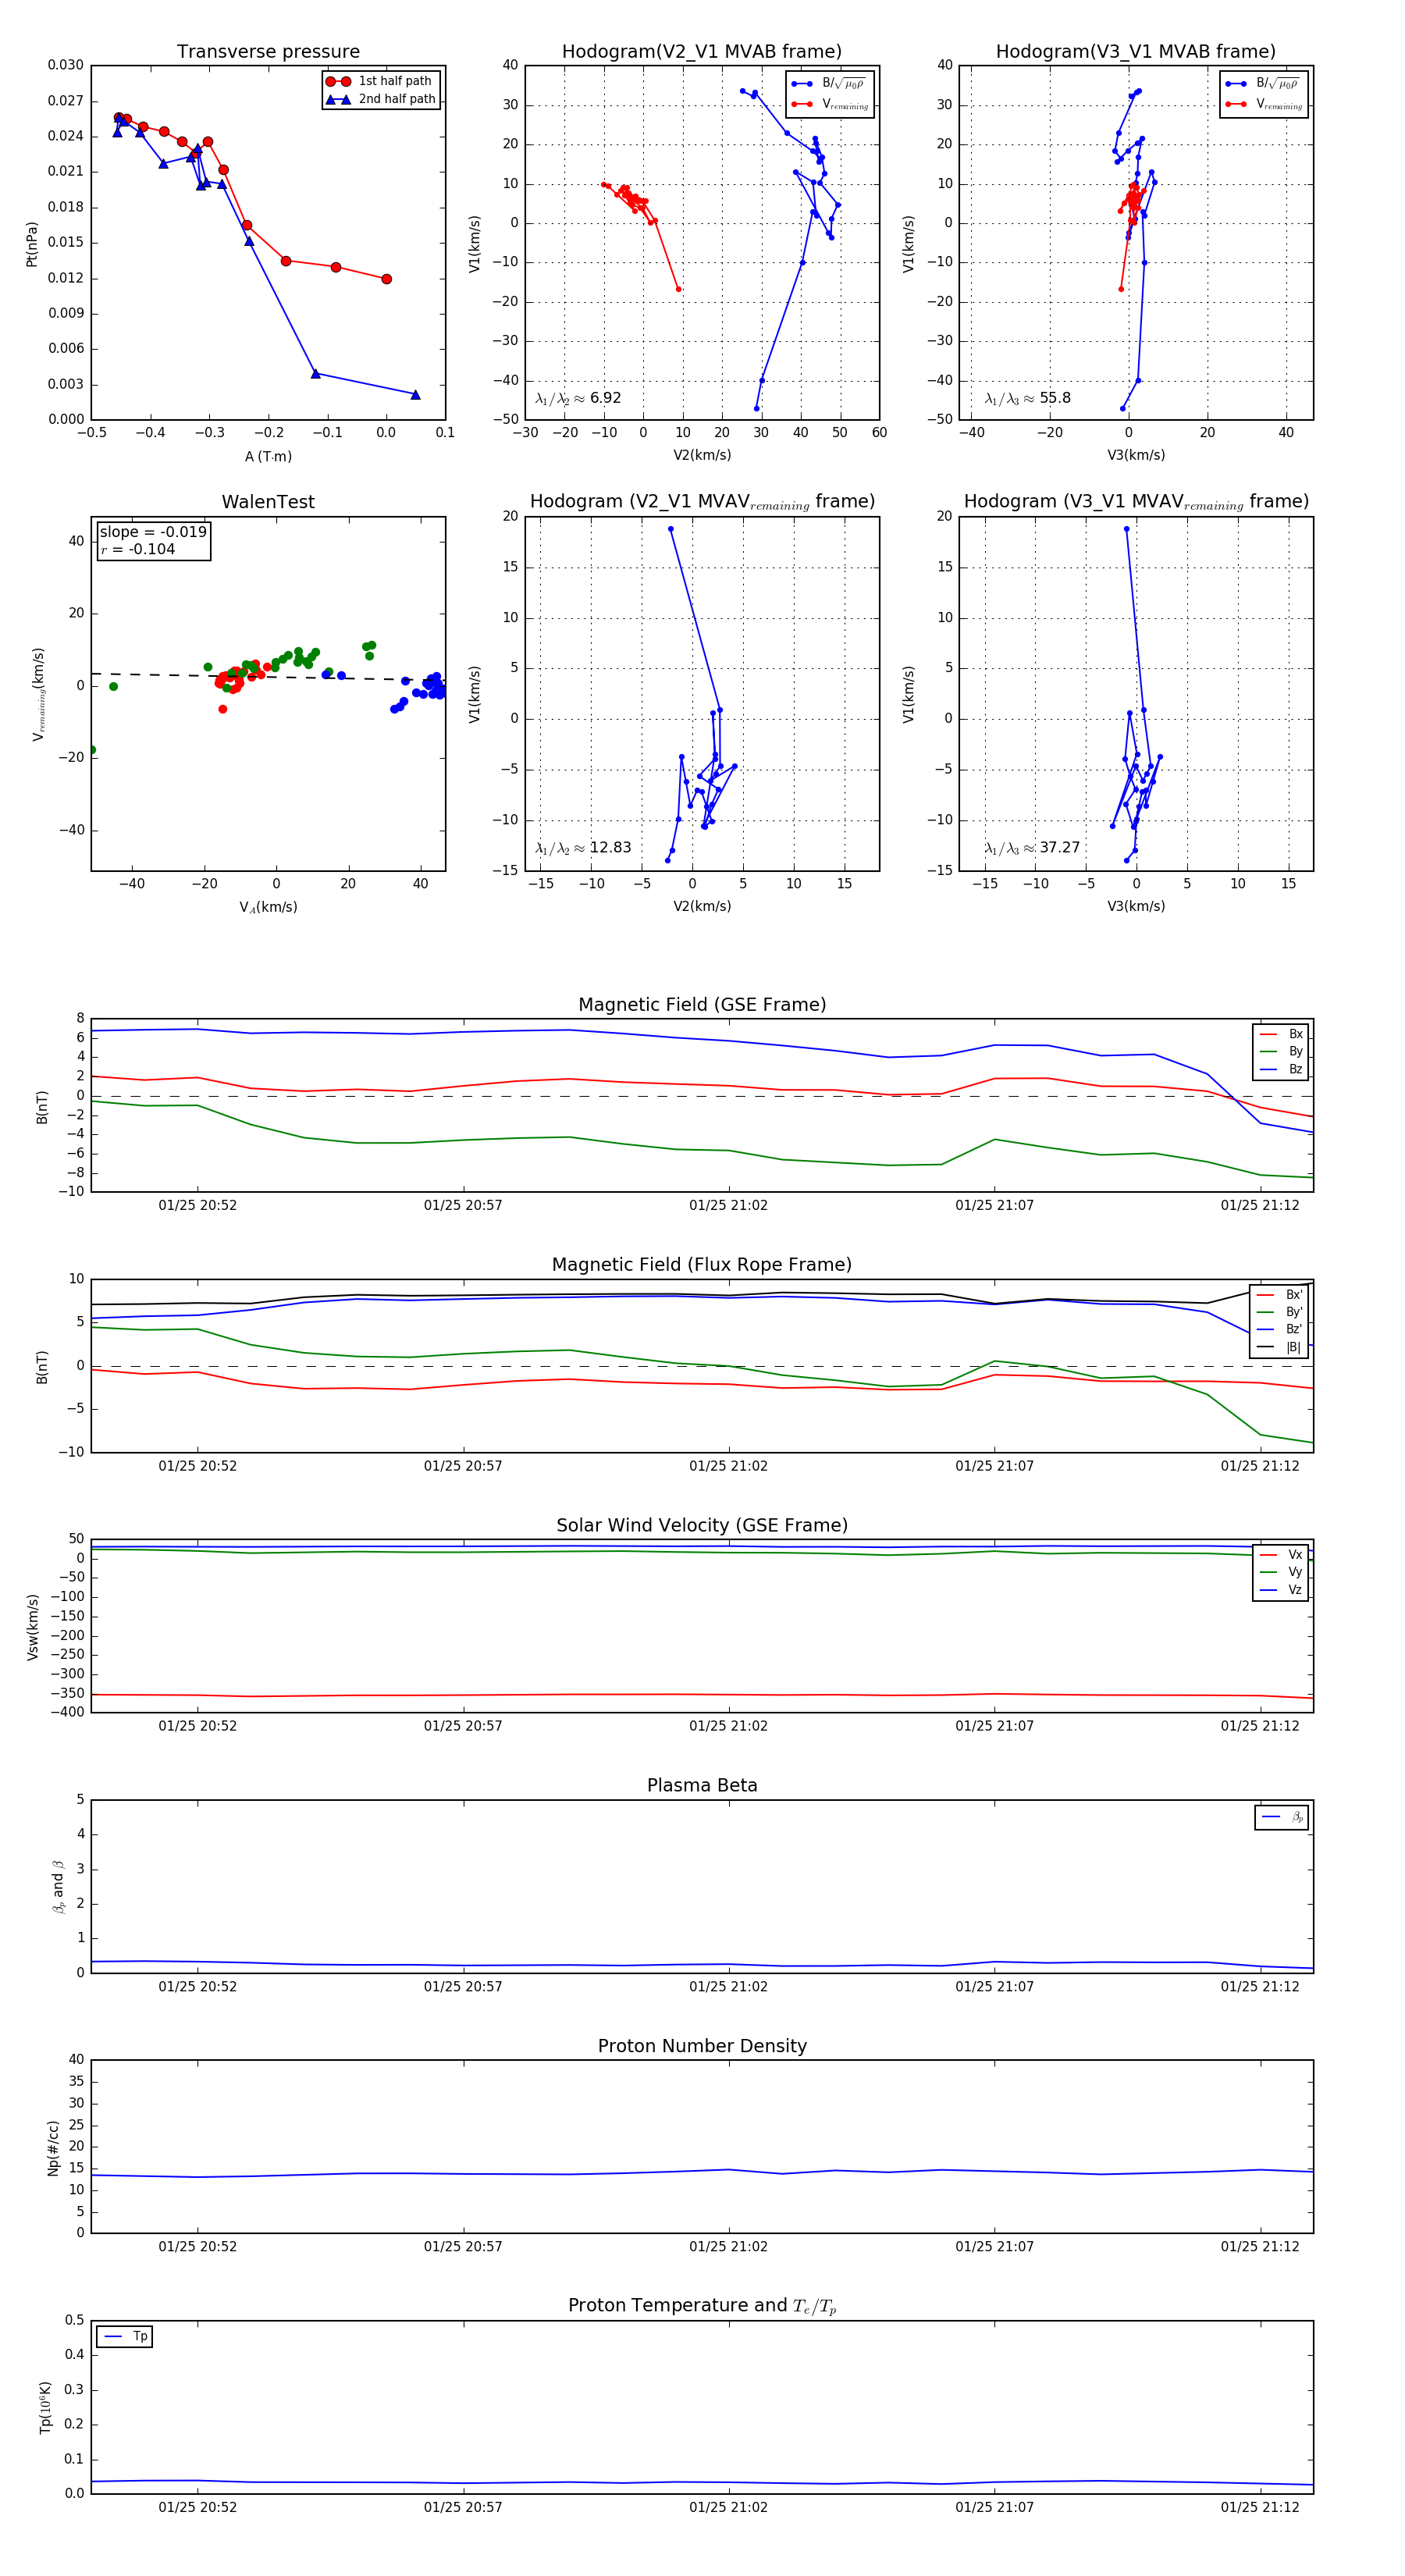Screen dimensions: 1405x2576
Task: Click the 'Transverse pressure' plot title
Action: [268, 52]
